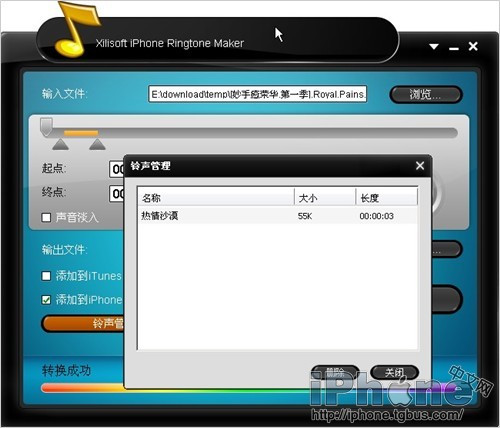Viewport: 500px width, 428px height.
Task: Click the 浏览 browse button
Action: [x=426, y=95]
